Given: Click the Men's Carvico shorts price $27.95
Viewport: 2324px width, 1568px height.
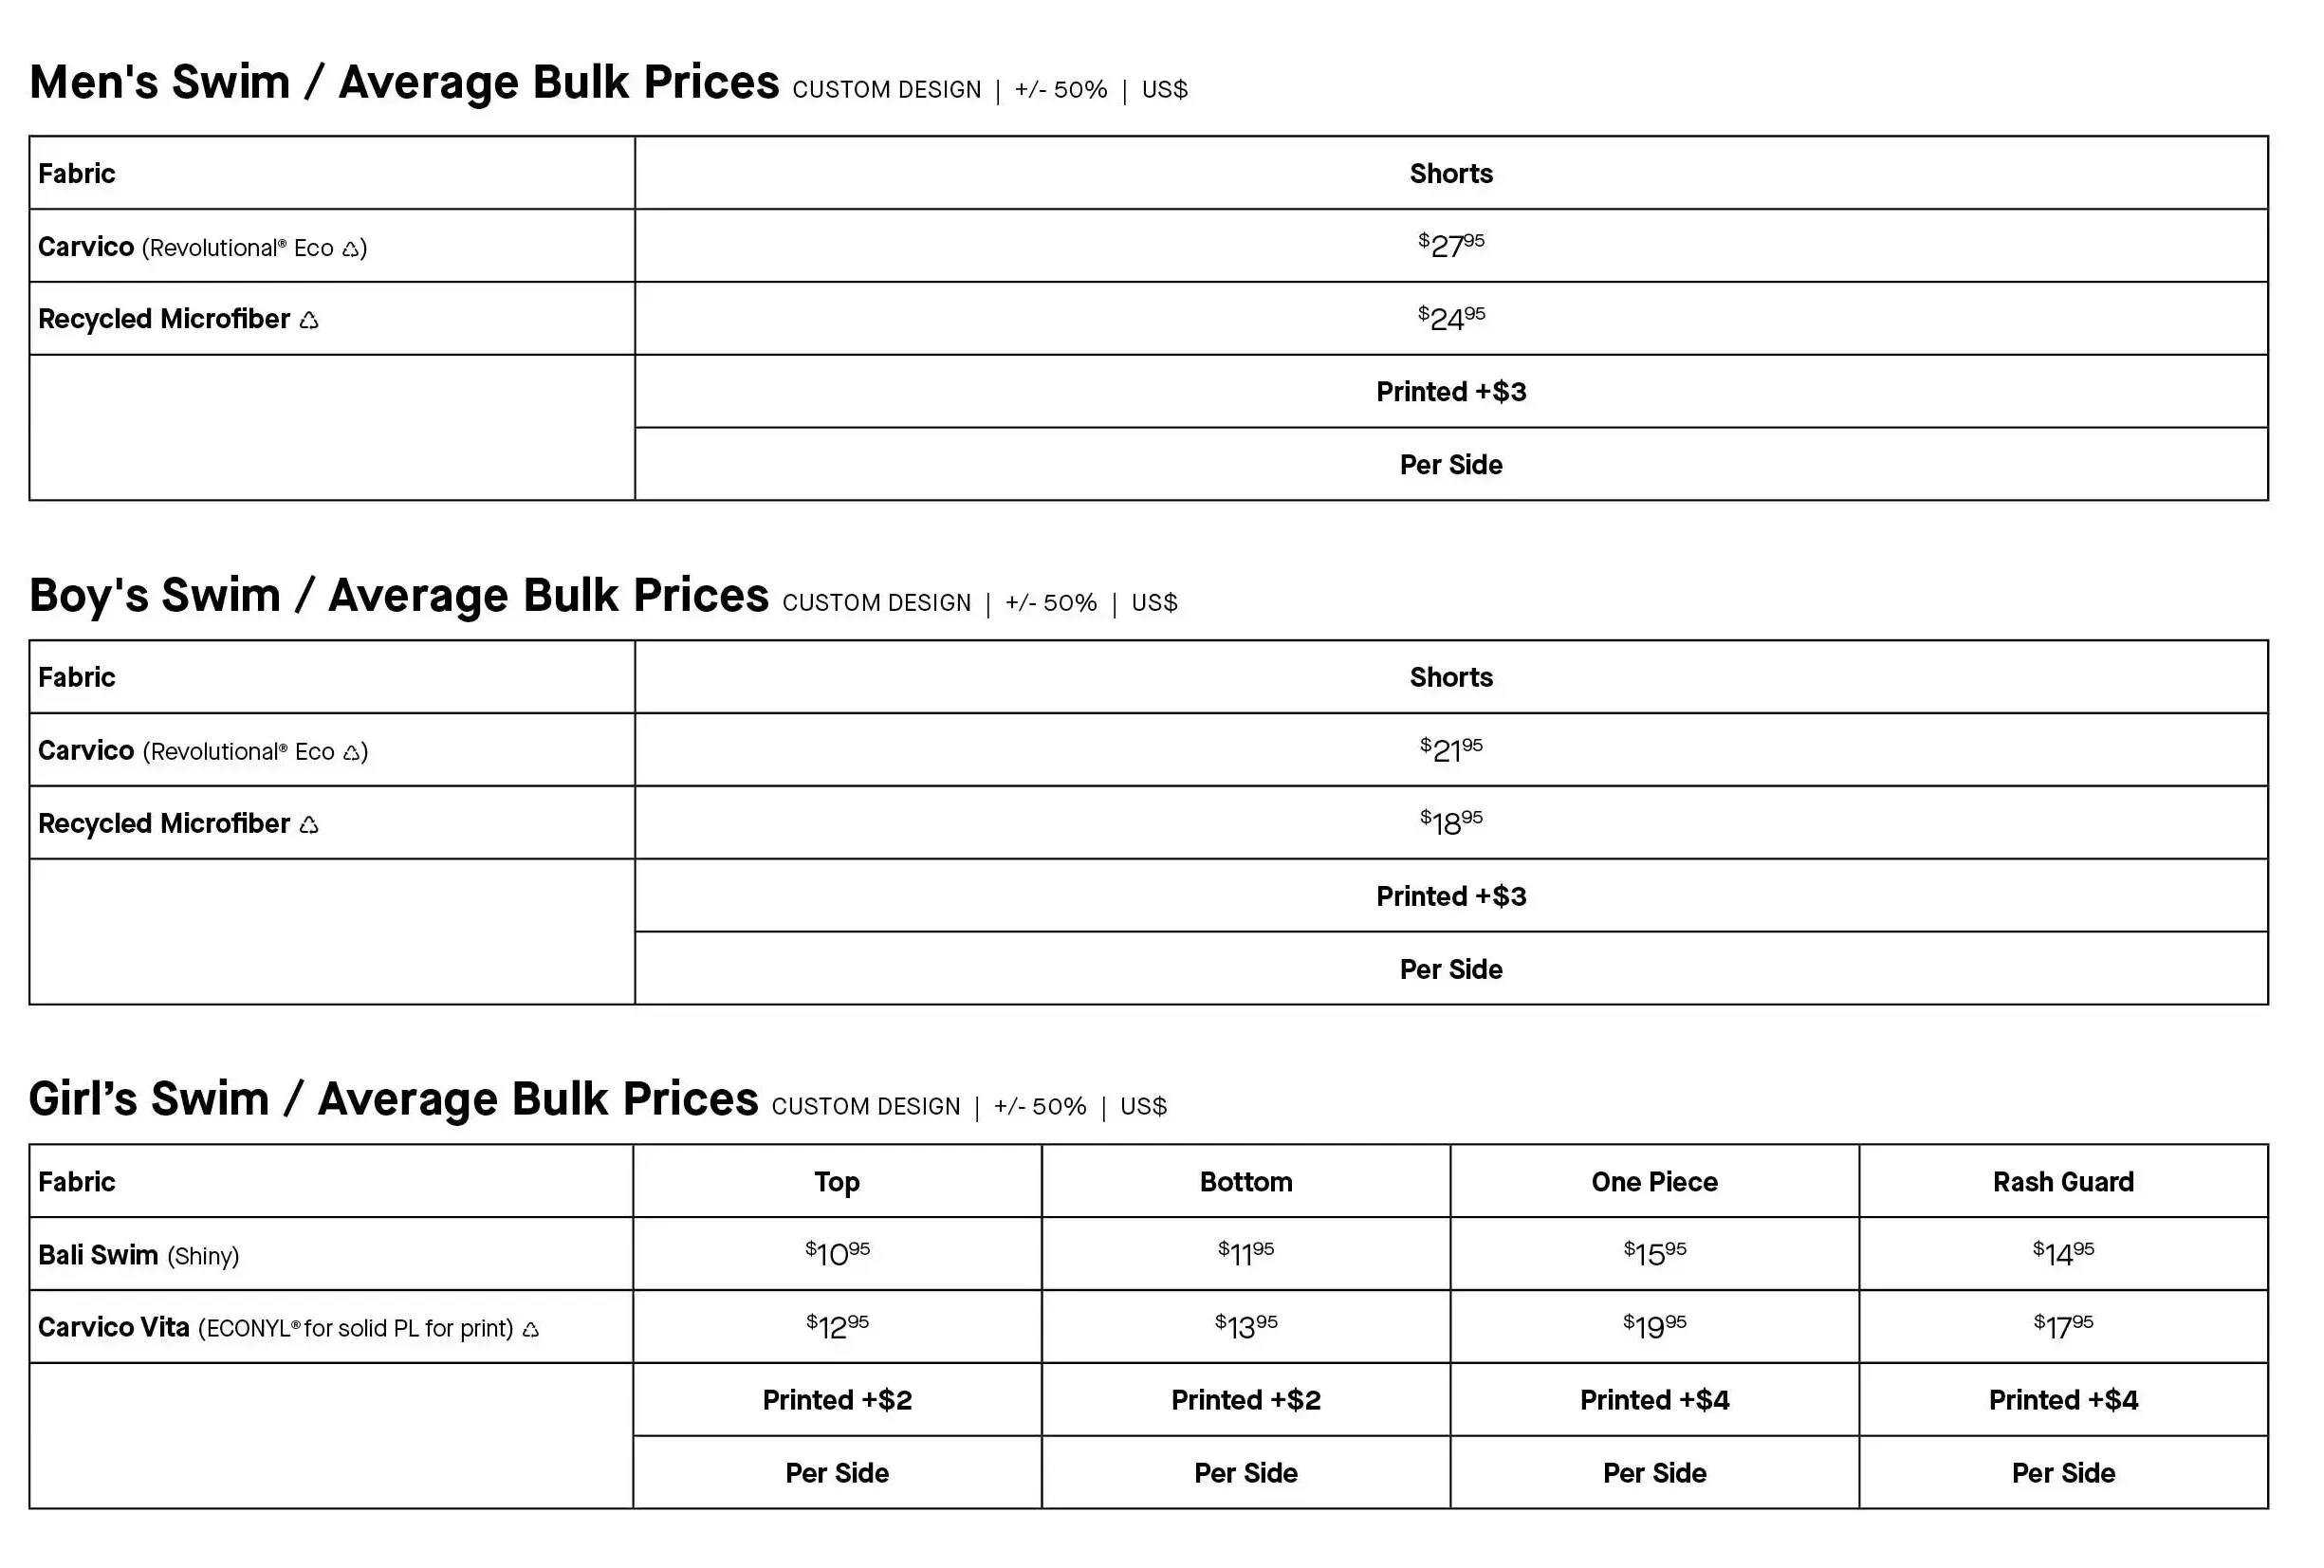Looking at the screenshot, I should (1450, 245).
